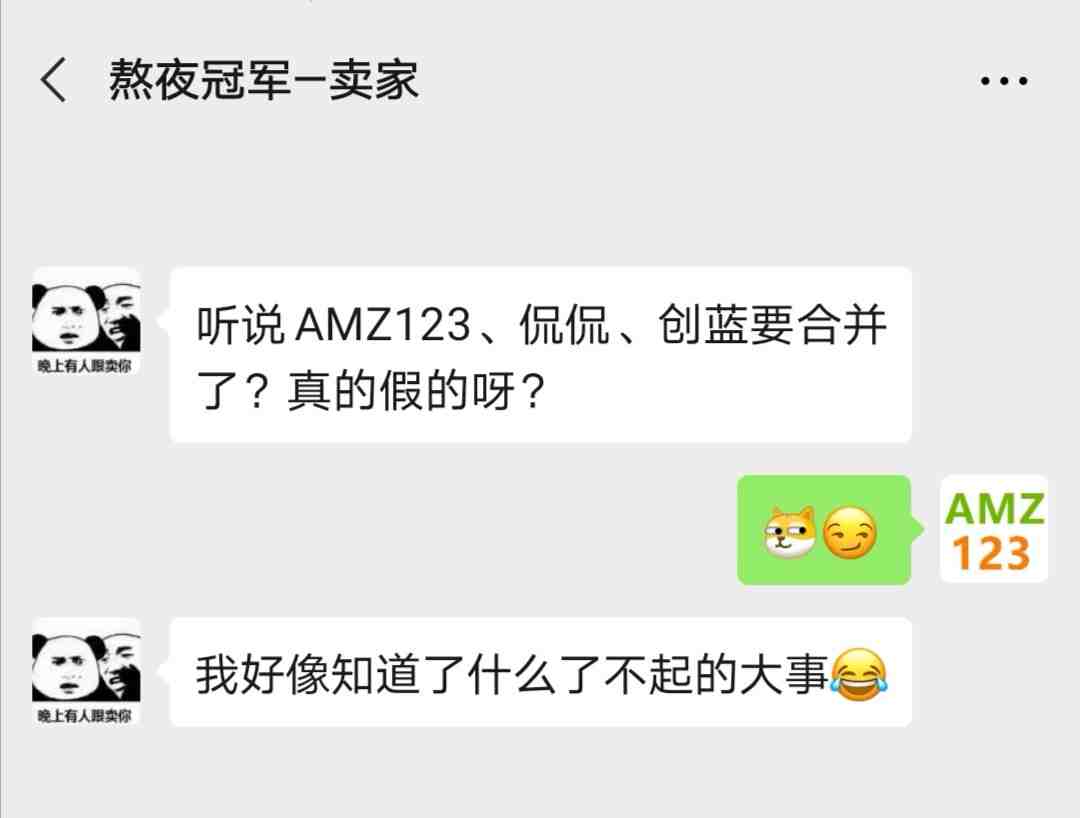
Task: Open panda avatar beside the merger question
Action: 86,321
